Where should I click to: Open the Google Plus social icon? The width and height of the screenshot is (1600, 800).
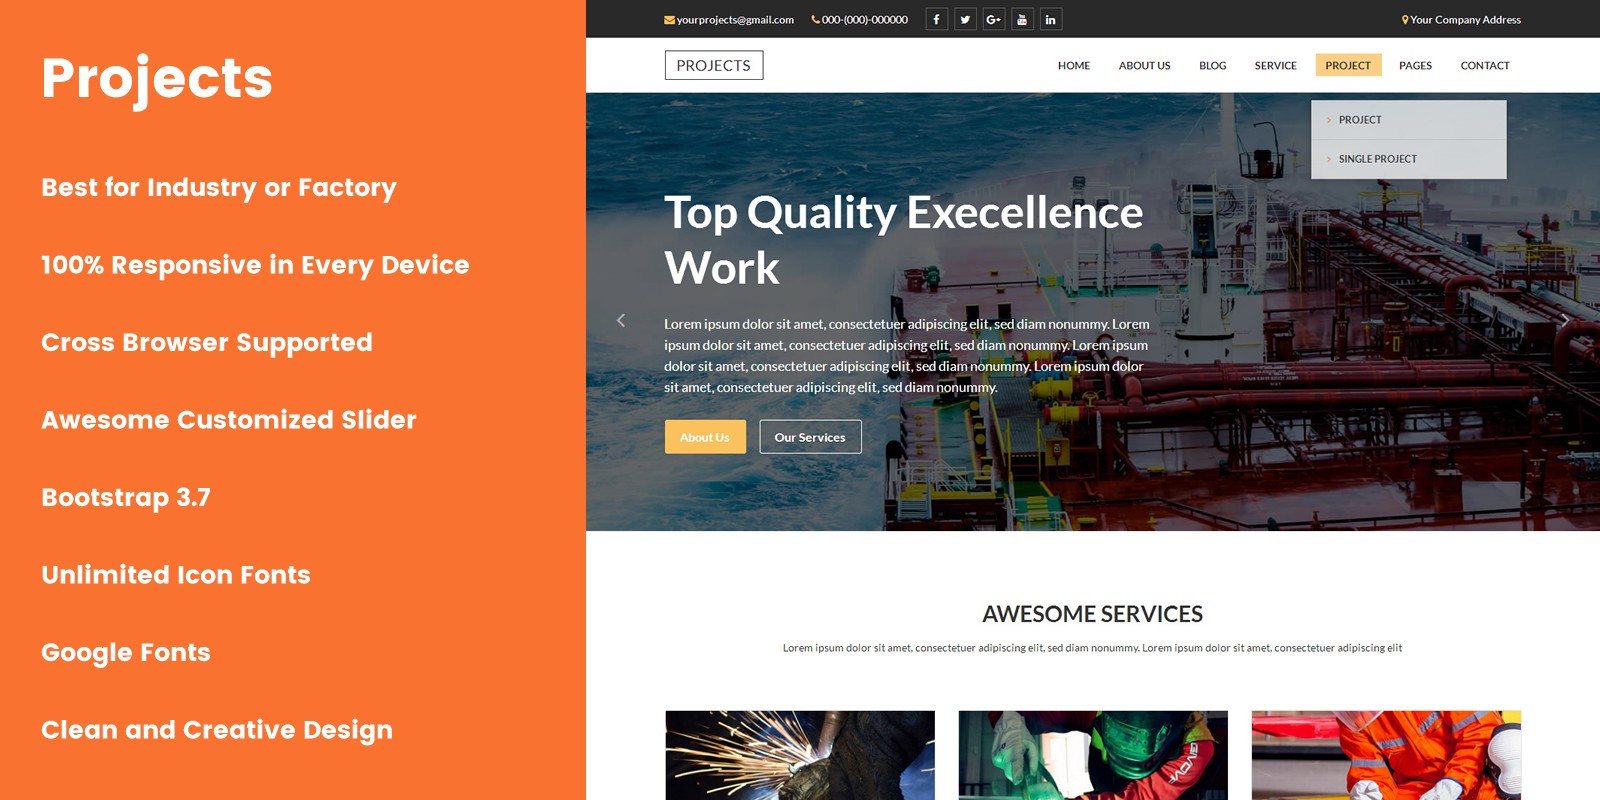pyautogui.click(x=994, y=19)
